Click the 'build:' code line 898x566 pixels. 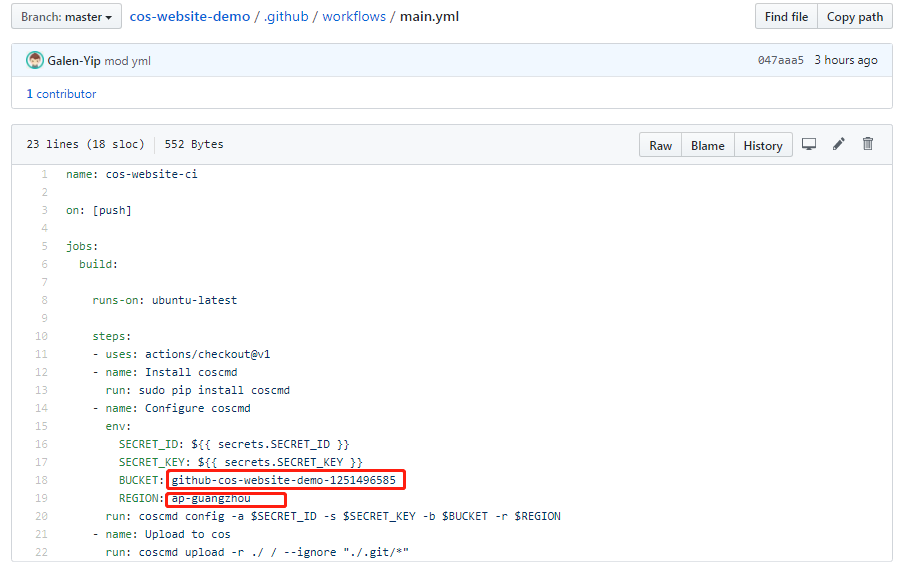tap(99, 264)
